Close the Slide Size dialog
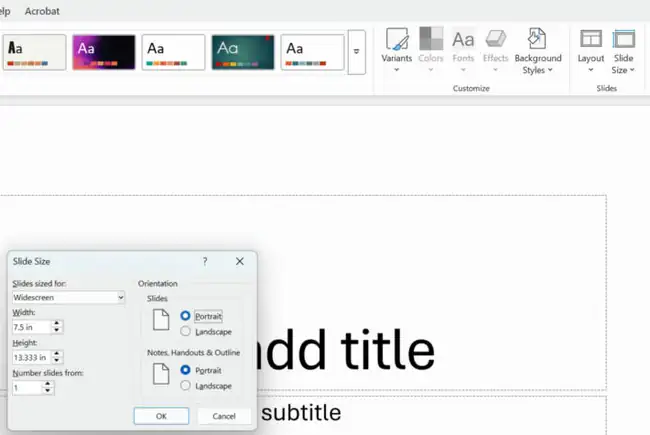The width and height of the screenshot is (650, 435). coord(240,261)
